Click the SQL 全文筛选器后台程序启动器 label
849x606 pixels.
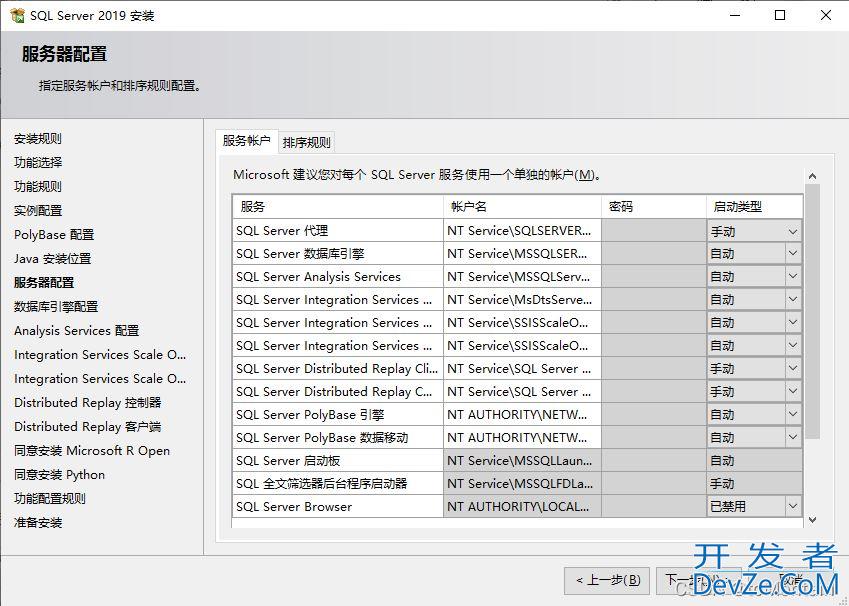point(322,484)
